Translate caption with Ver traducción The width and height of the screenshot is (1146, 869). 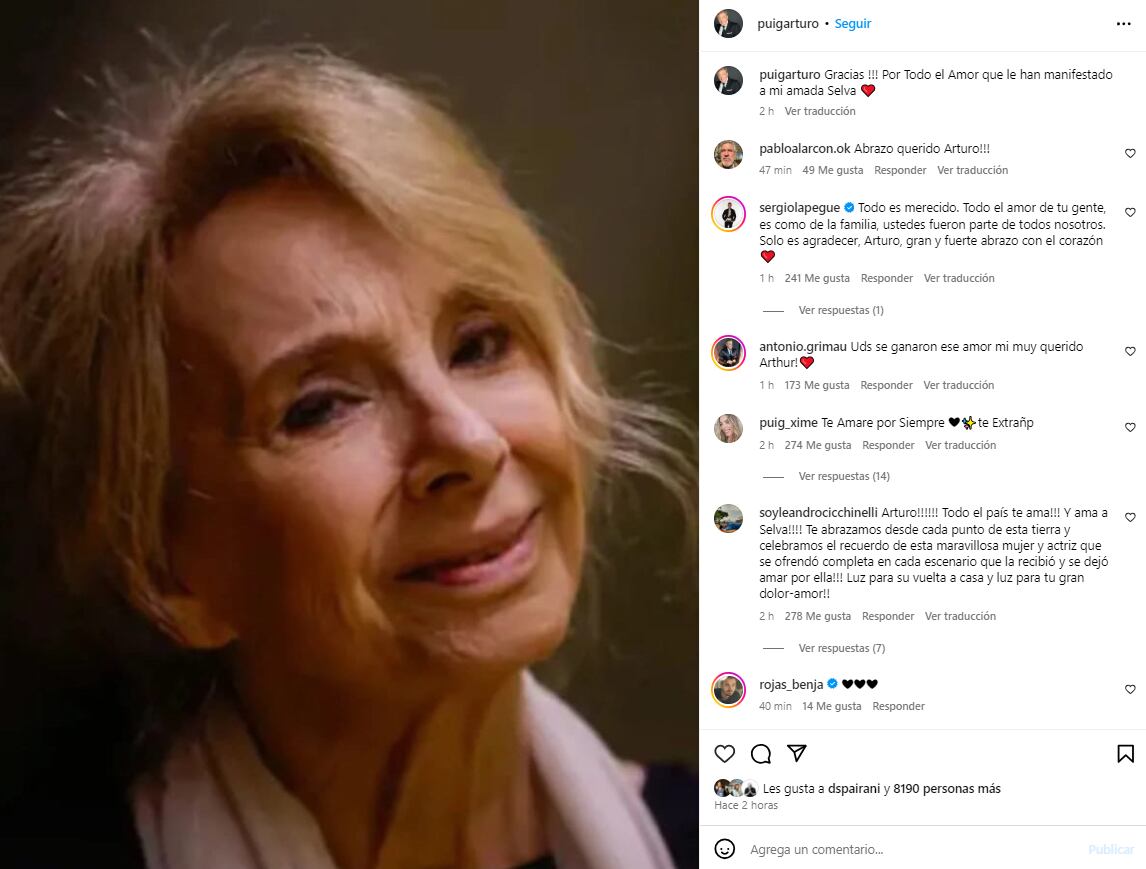coord(819,111)
